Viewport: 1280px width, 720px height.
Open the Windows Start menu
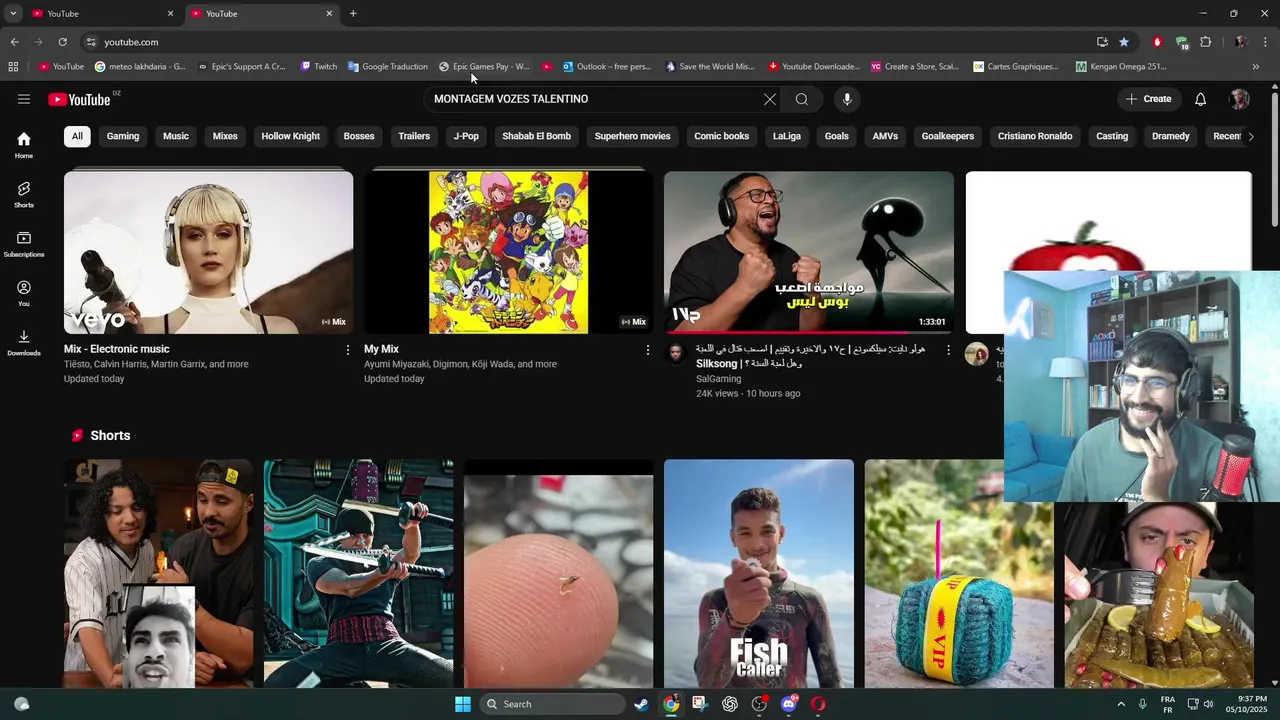463,704
